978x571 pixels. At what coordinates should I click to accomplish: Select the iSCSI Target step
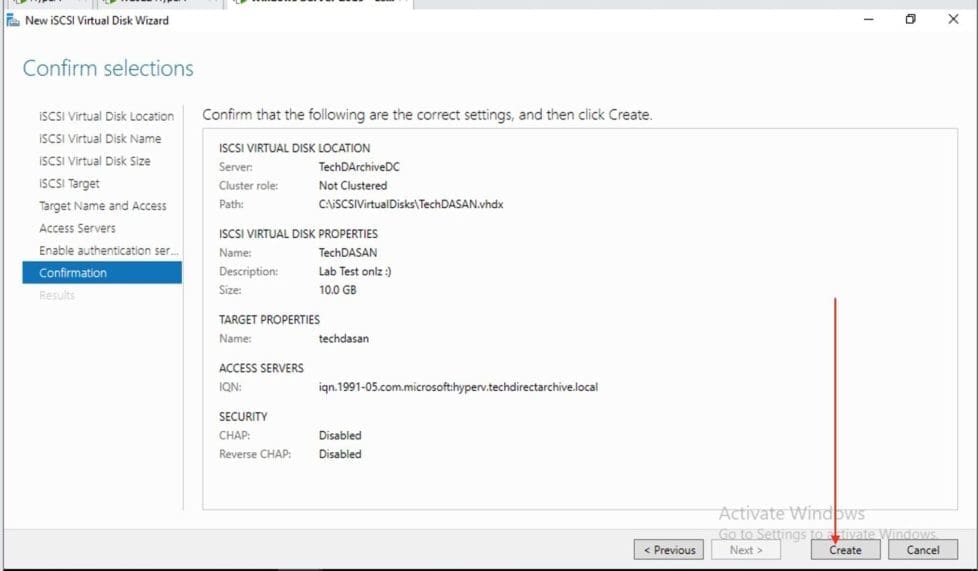click(69, 184)
